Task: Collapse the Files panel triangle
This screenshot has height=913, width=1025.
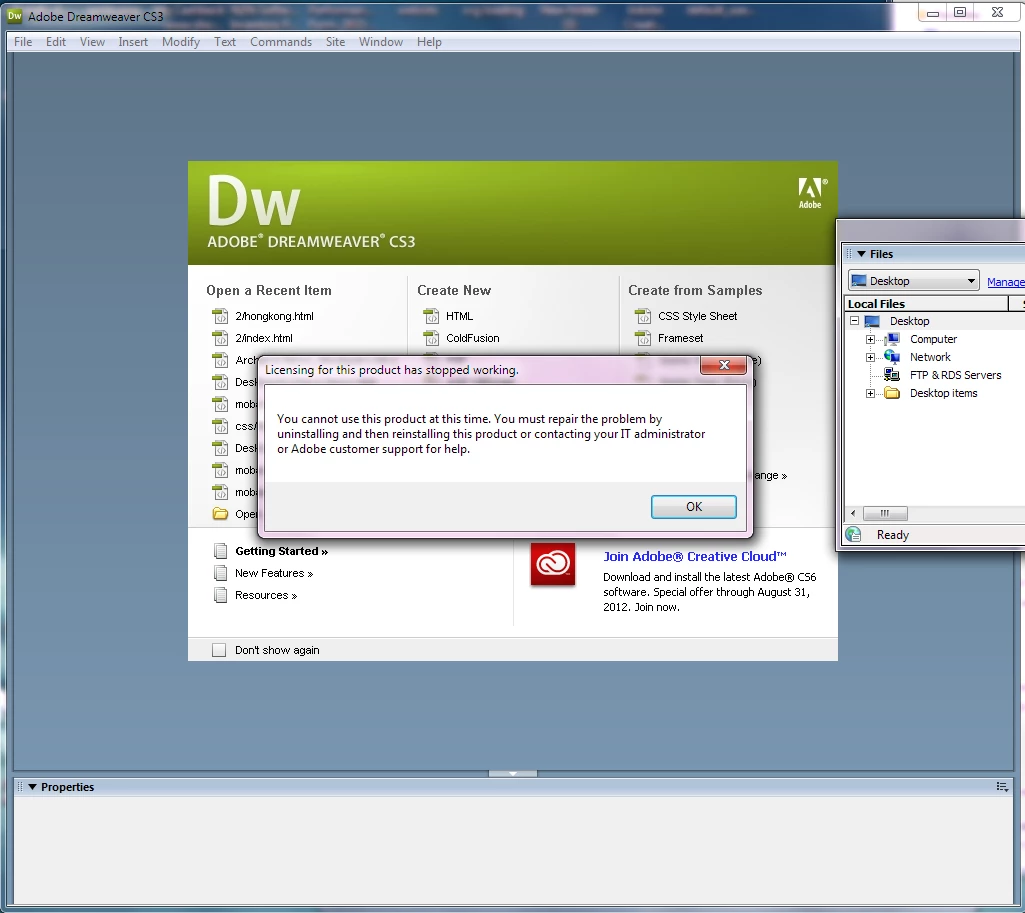Action: tap(862, 254)
